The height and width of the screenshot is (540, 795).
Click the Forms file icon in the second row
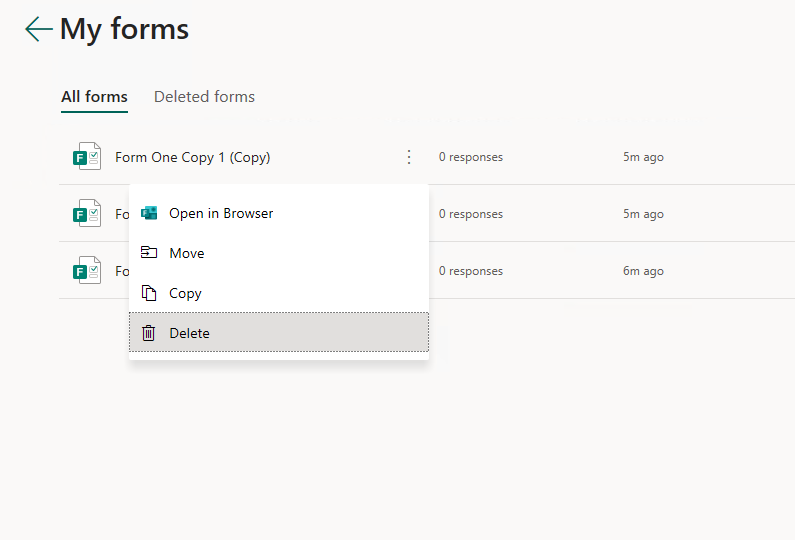[87, 213]
